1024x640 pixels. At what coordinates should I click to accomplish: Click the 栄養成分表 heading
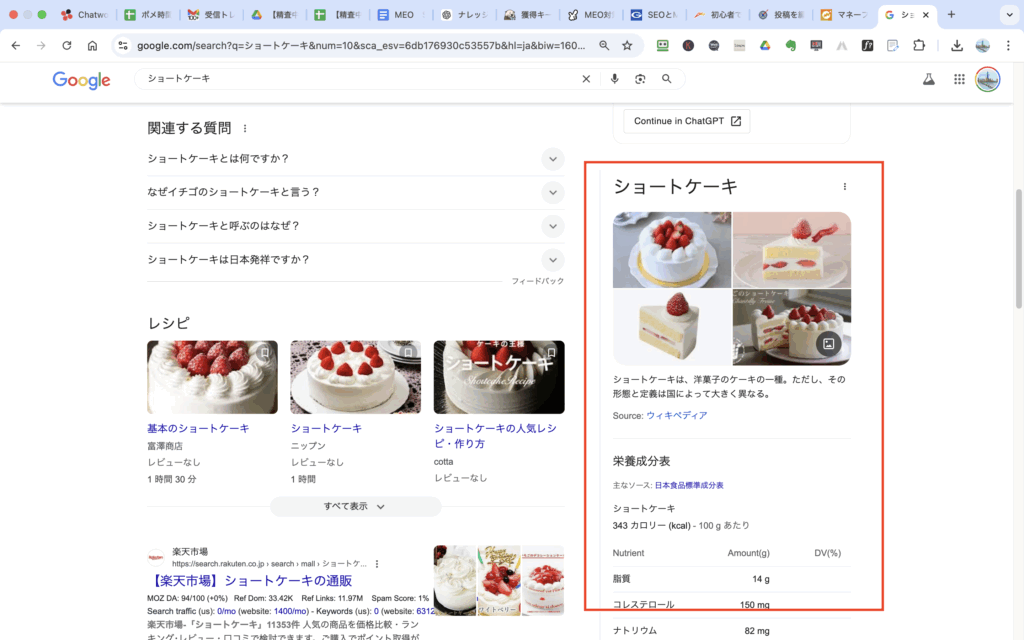click(641, 461)
